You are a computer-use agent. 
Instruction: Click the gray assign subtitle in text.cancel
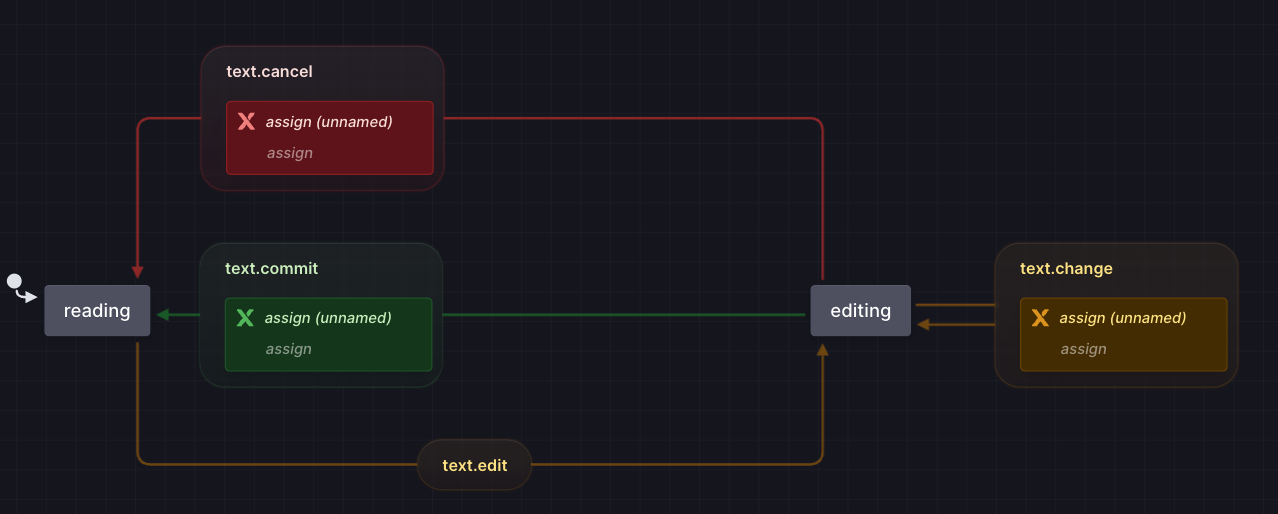tap(290, 153)
